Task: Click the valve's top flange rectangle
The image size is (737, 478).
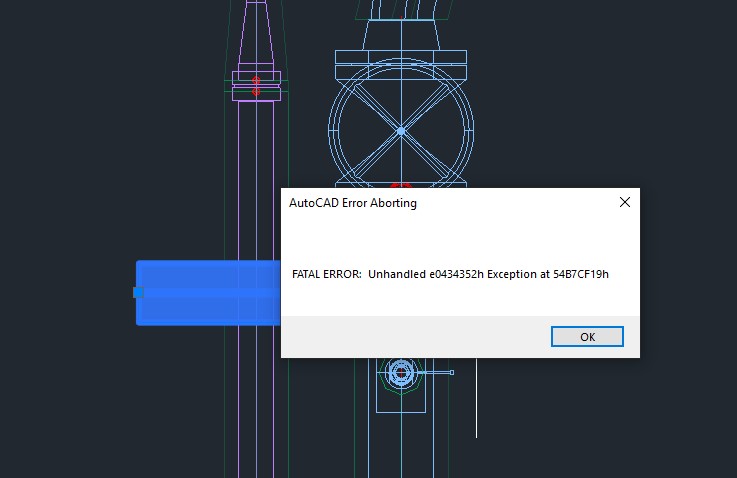Action: (x=401, y=57)
